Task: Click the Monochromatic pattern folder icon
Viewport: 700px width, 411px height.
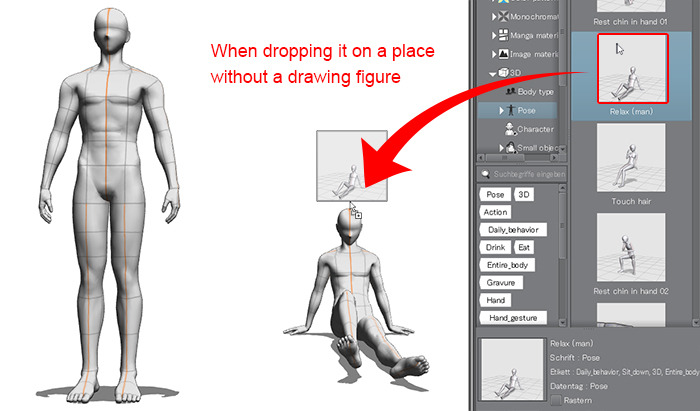Action: click(503, 17)
